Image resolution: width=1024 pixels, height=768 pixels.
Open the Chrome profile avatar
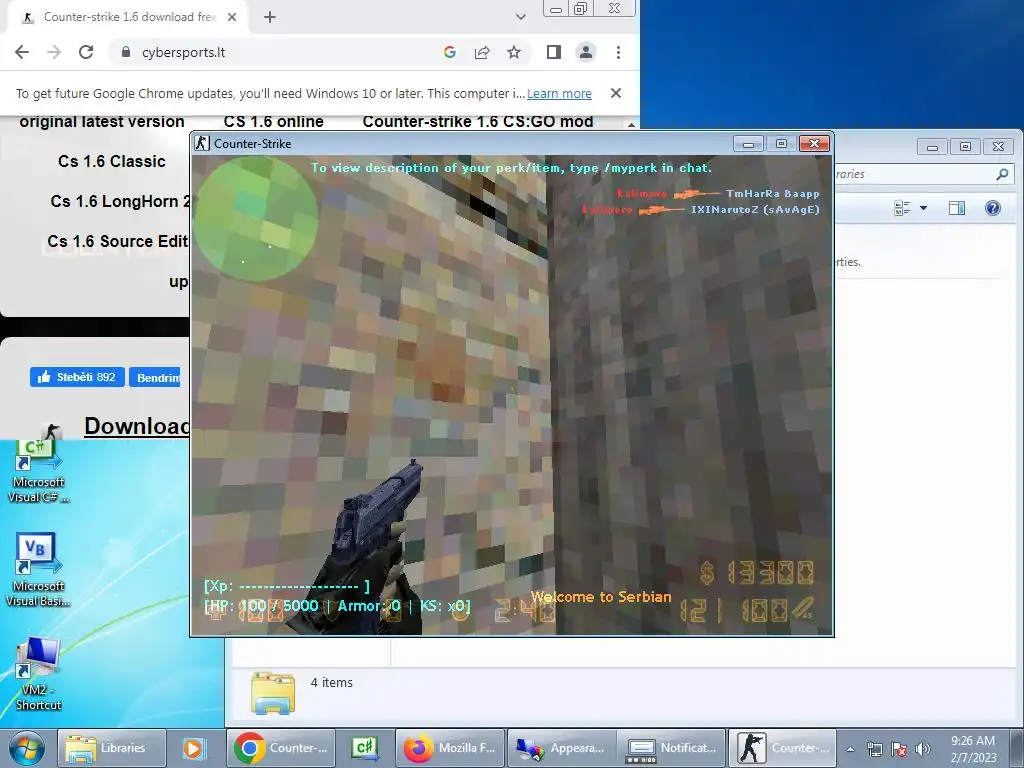click(586, 52)
